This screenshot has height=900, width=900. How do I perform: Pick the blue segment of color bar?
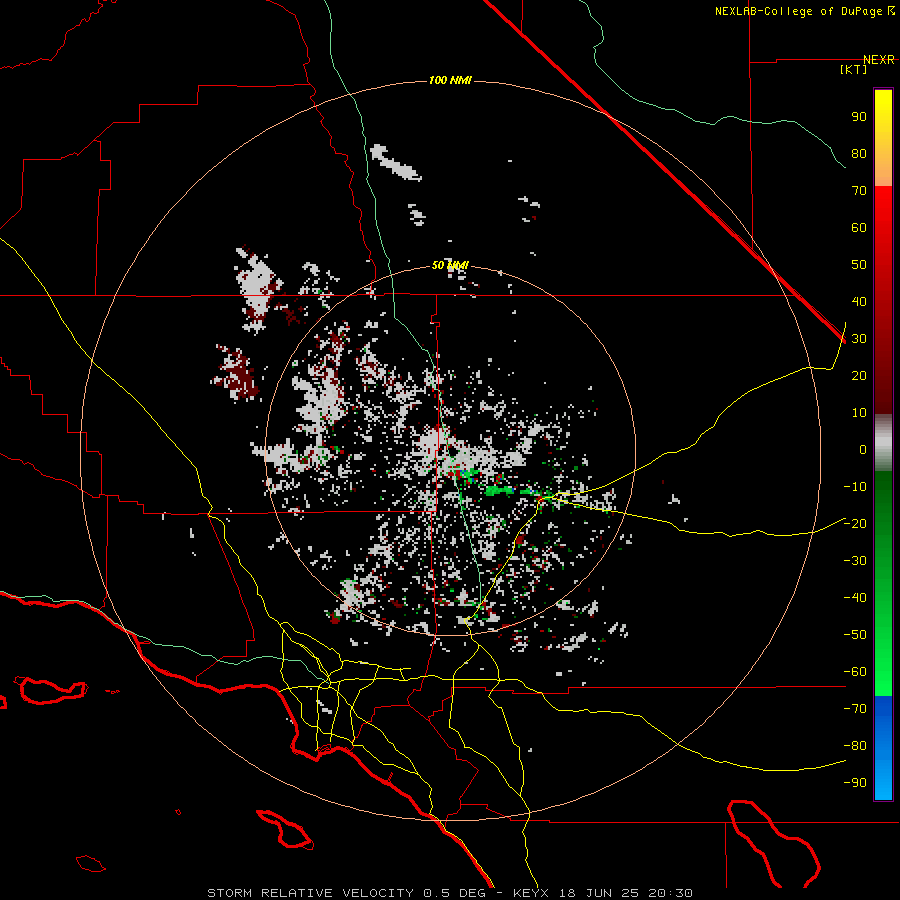[x=883, y=748]
